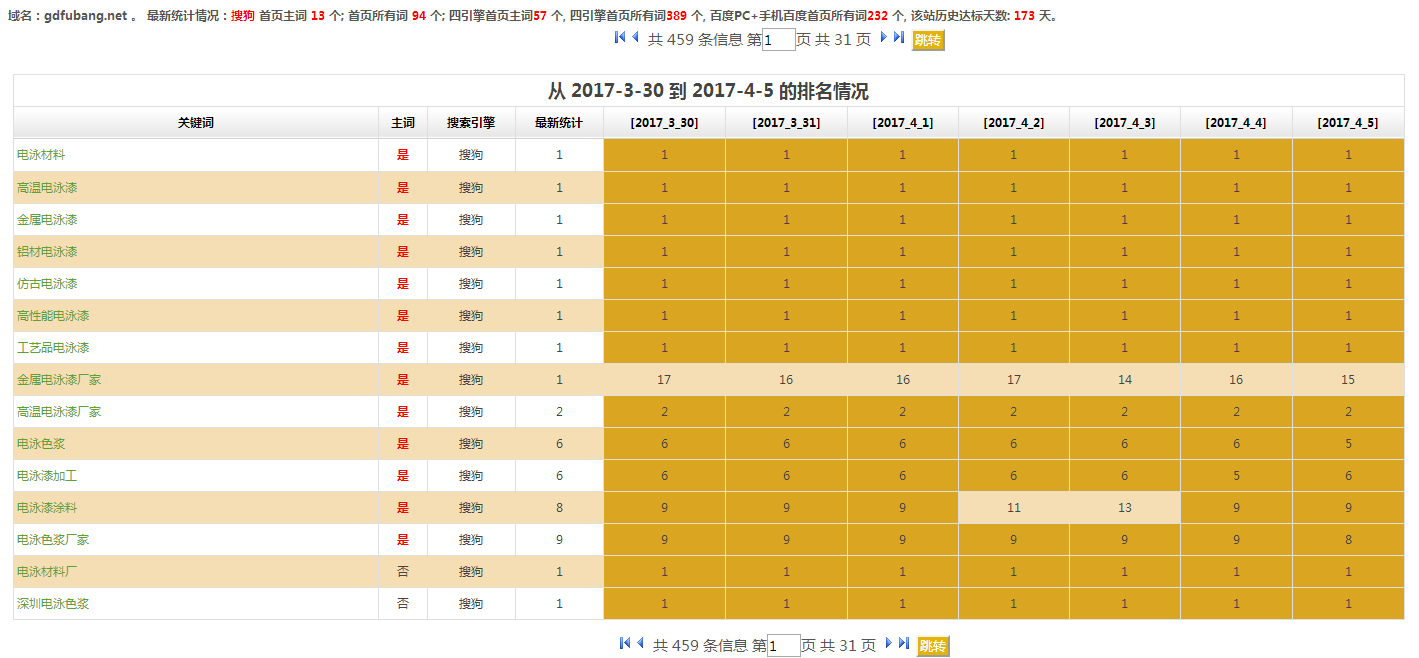The height and width of the screenshot is (658, 1419).
Task: Click the top previous-page arrow icon
Action: click(x=635, y=38)
